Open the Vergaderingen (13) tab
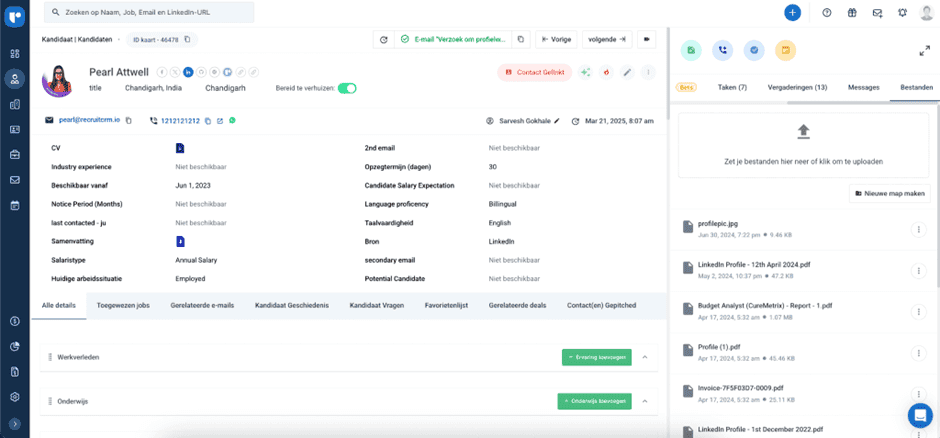This screenshot has width=940, height=438. coord(797,87)
